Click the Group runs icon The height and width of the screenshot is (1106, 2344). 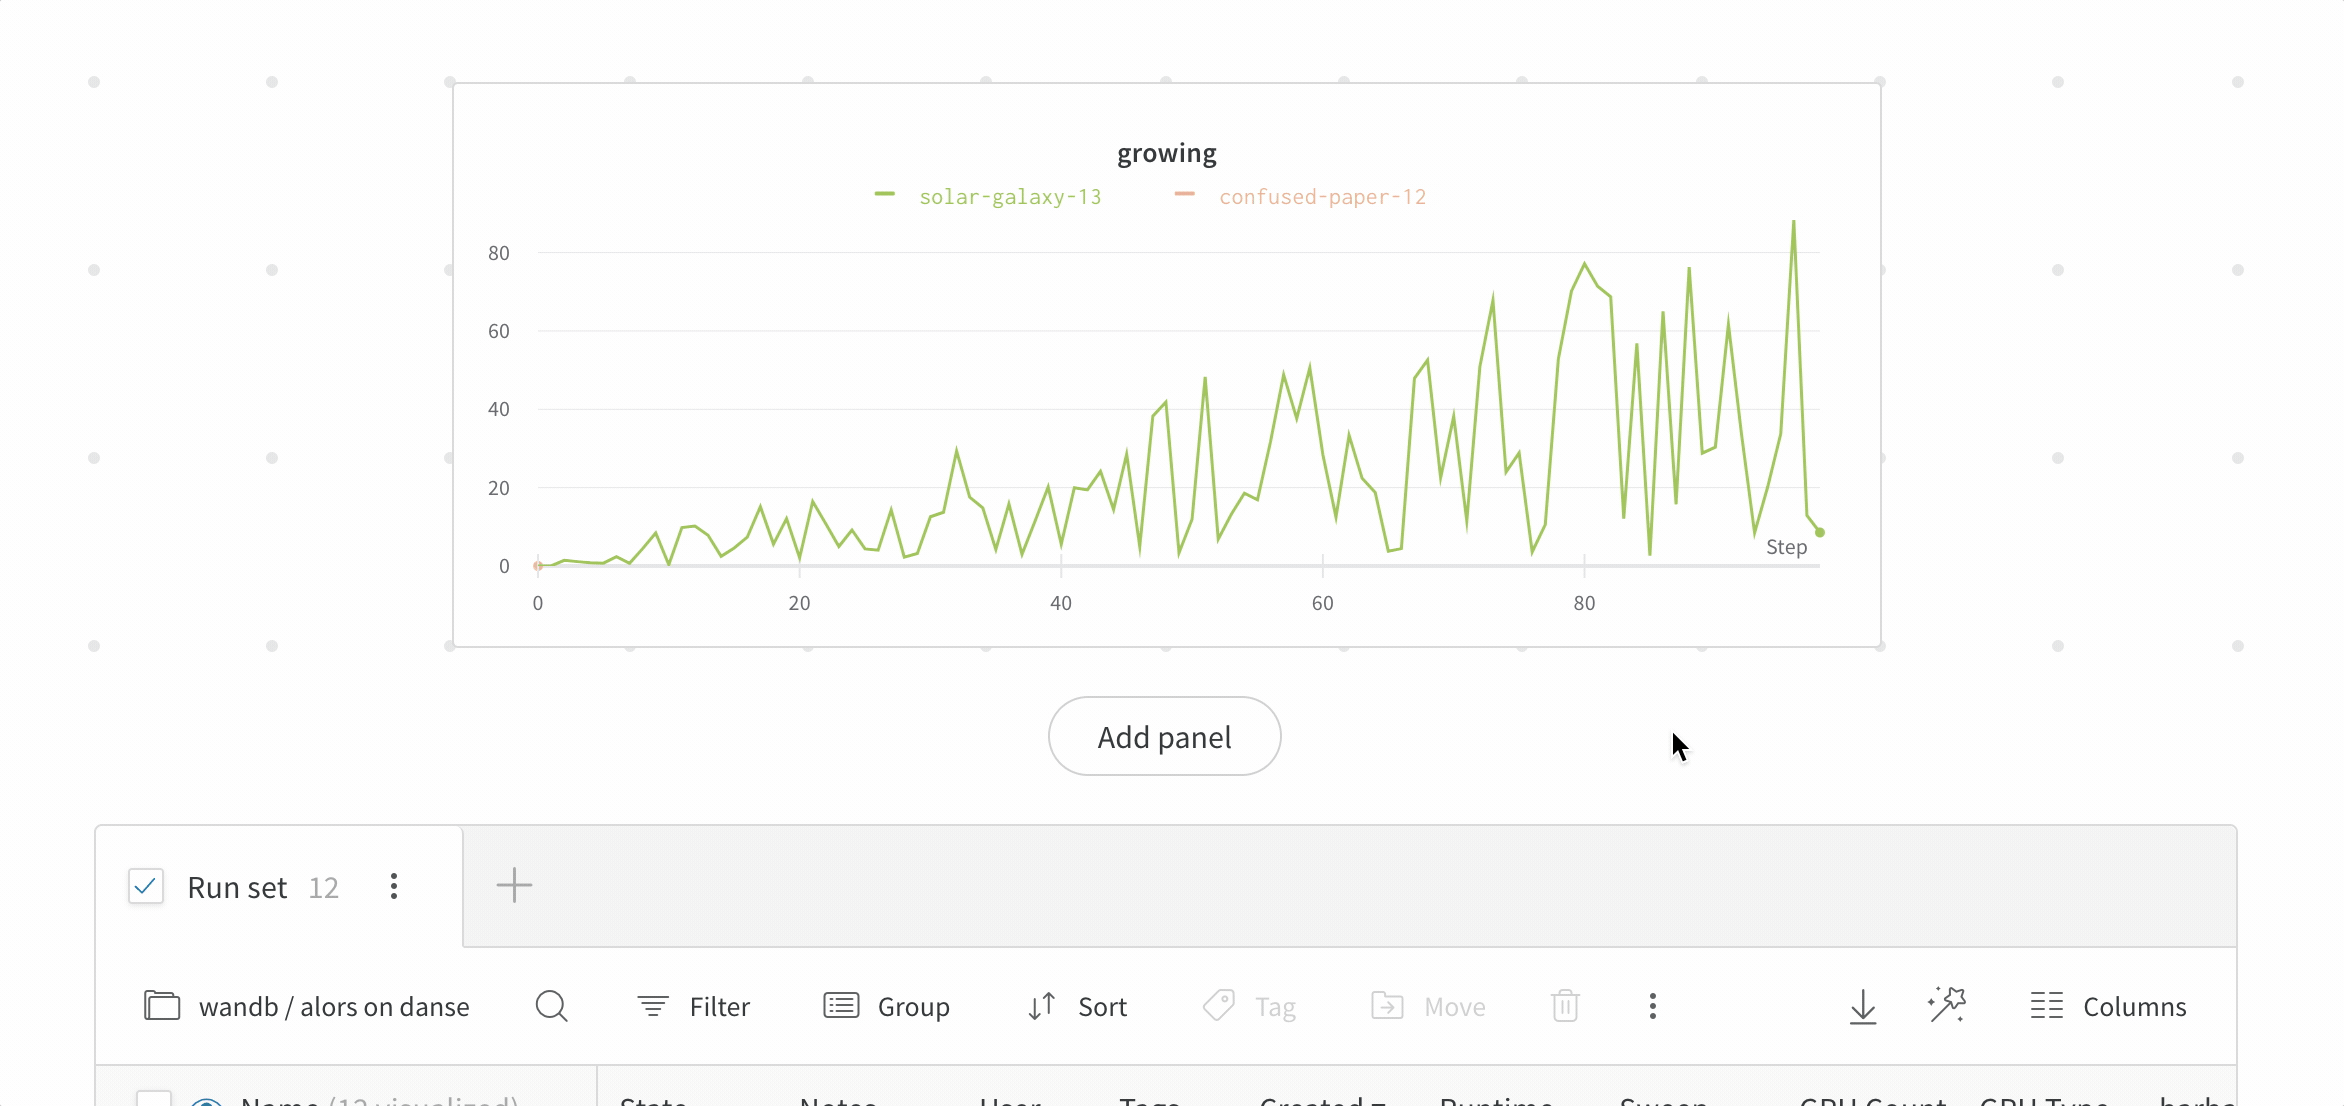tap(841, 1006)
